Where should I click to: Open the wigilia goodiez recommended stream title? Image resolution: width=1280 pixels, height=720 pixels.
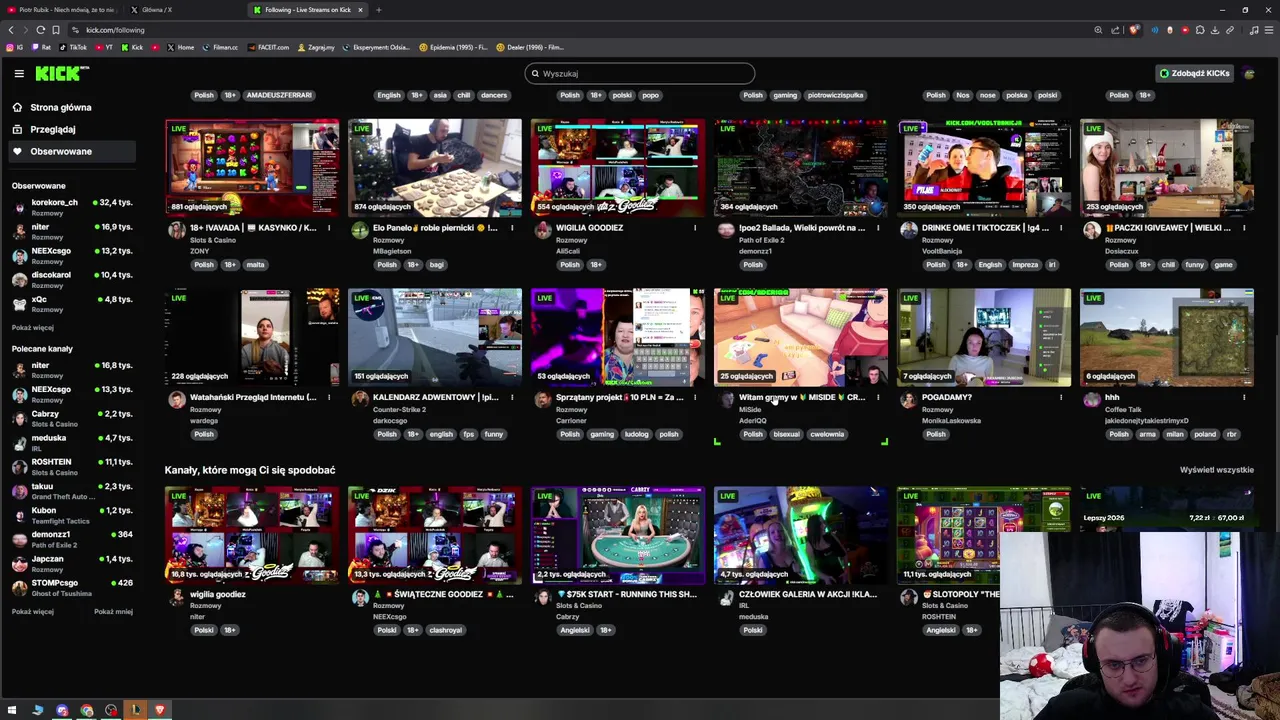(x=218, y=594)
